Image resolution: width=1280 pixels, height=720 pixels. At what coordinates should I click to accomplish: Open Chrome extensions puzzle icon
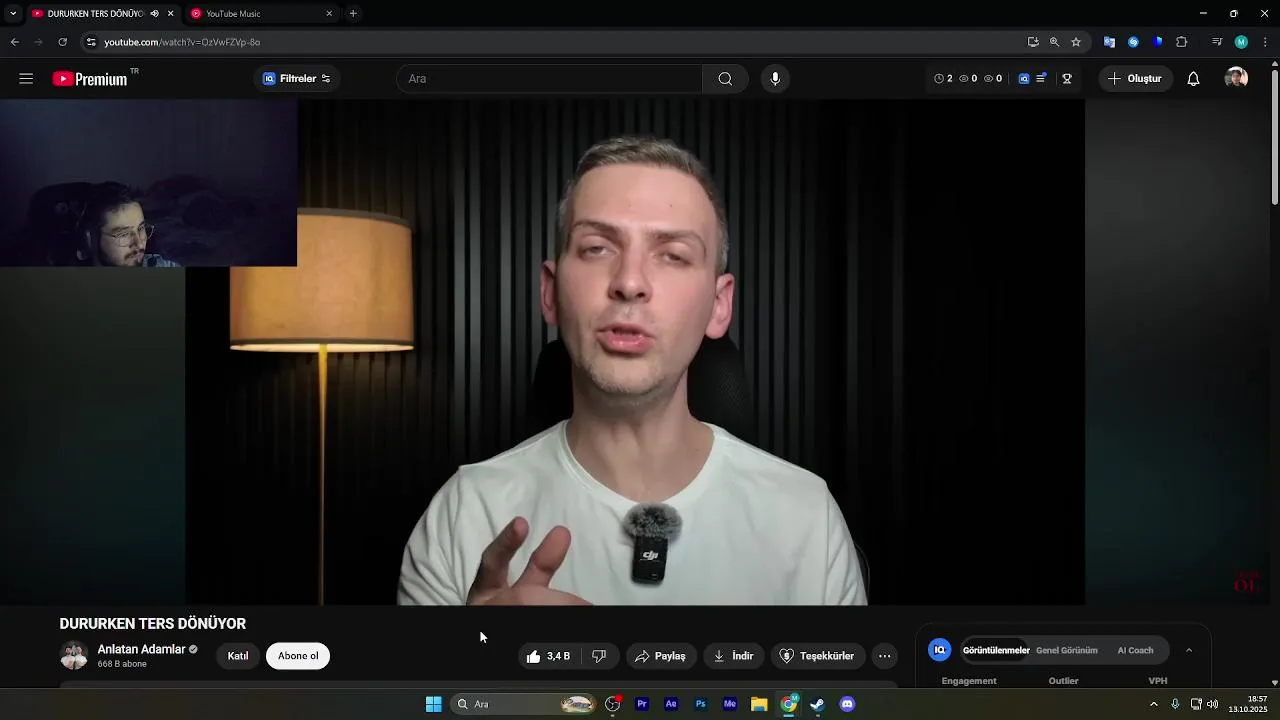coord(1182,42)
